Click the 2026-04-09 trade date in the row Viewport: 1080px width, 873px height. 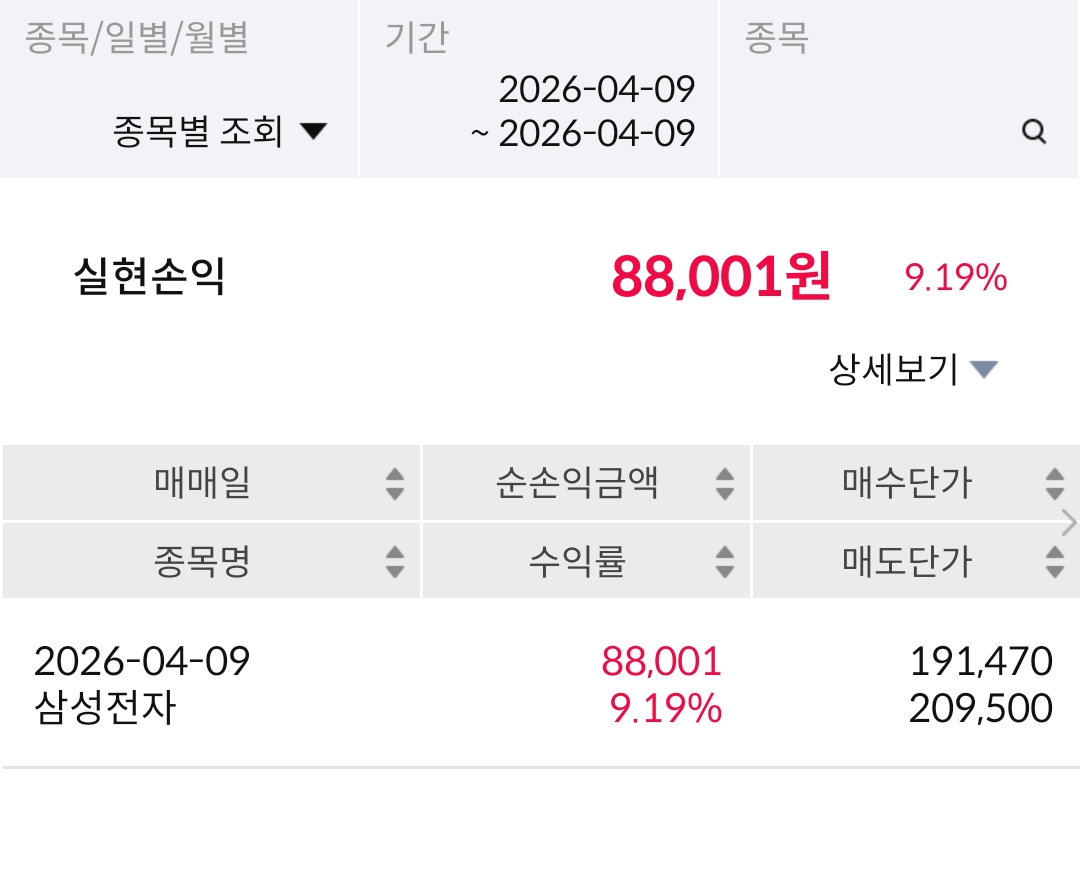point(142,661)
